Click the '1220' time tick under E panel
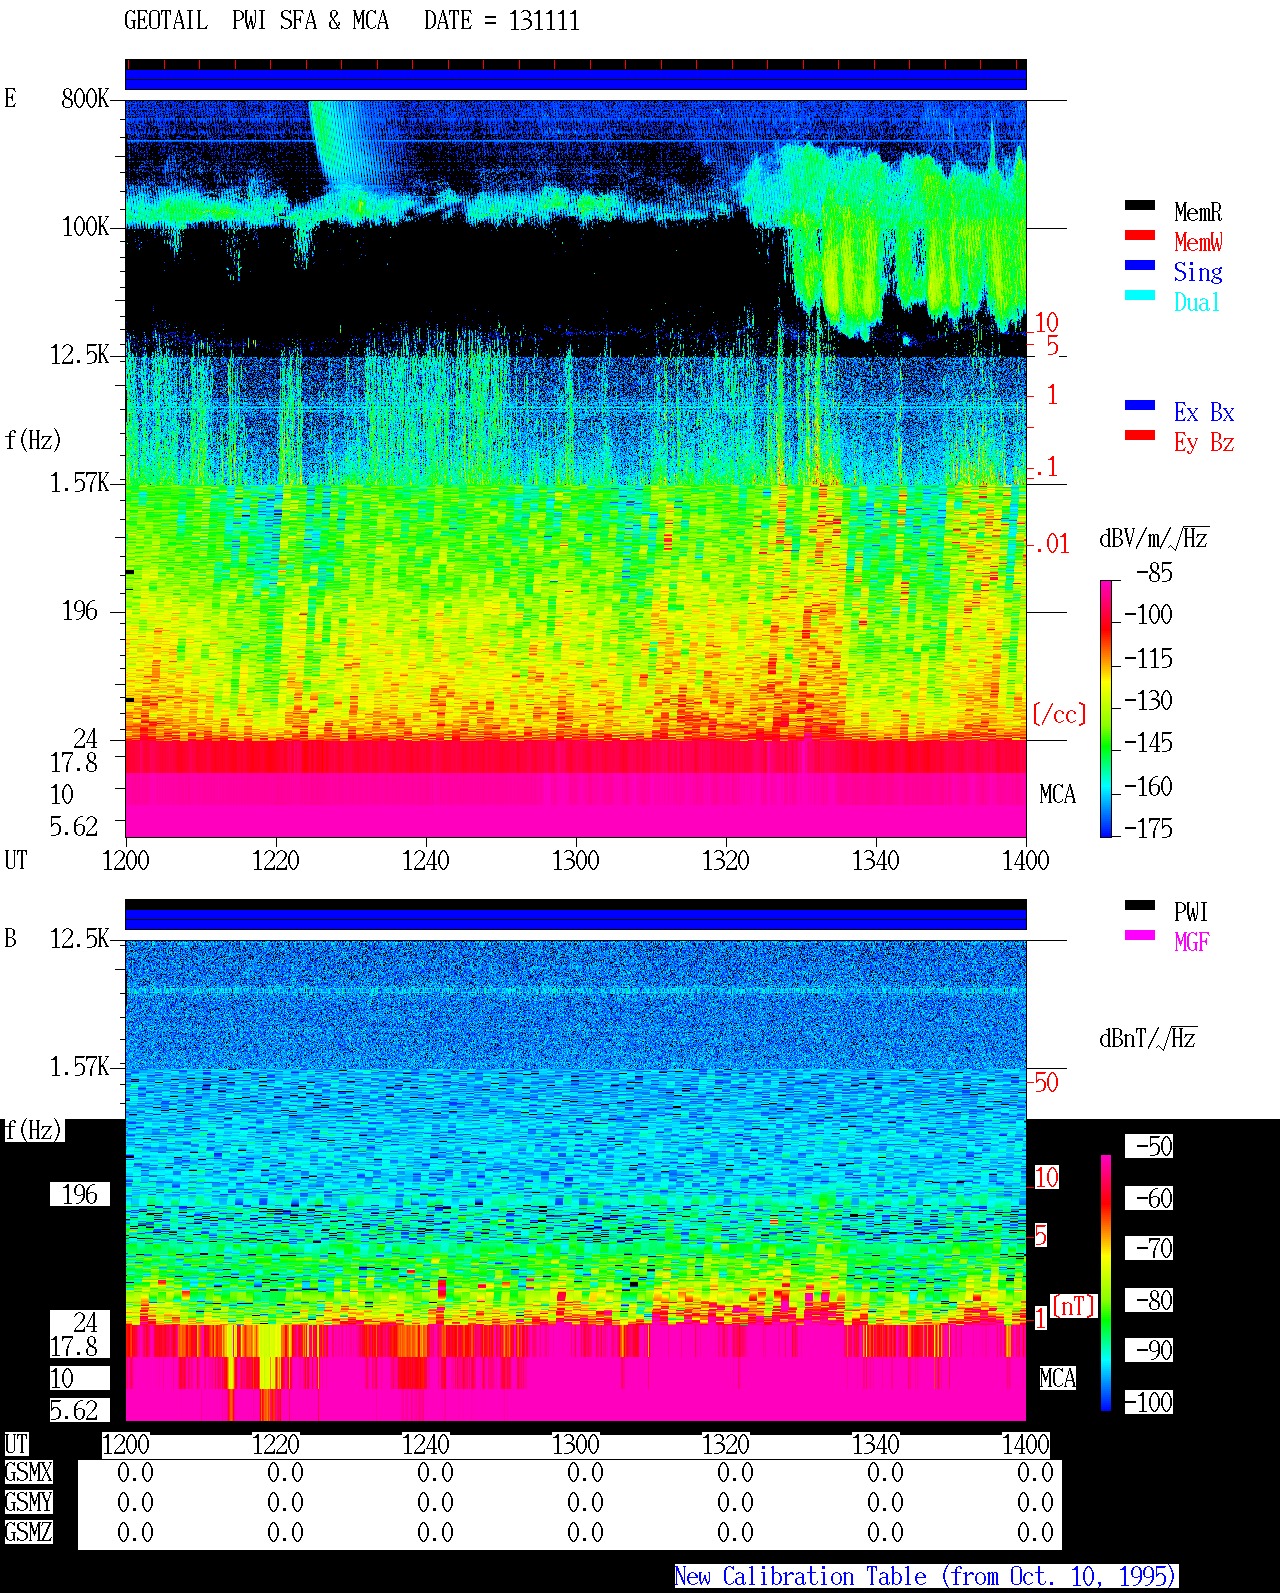The height and width of the screenshot is (1593, 1280). coord(276,860)
